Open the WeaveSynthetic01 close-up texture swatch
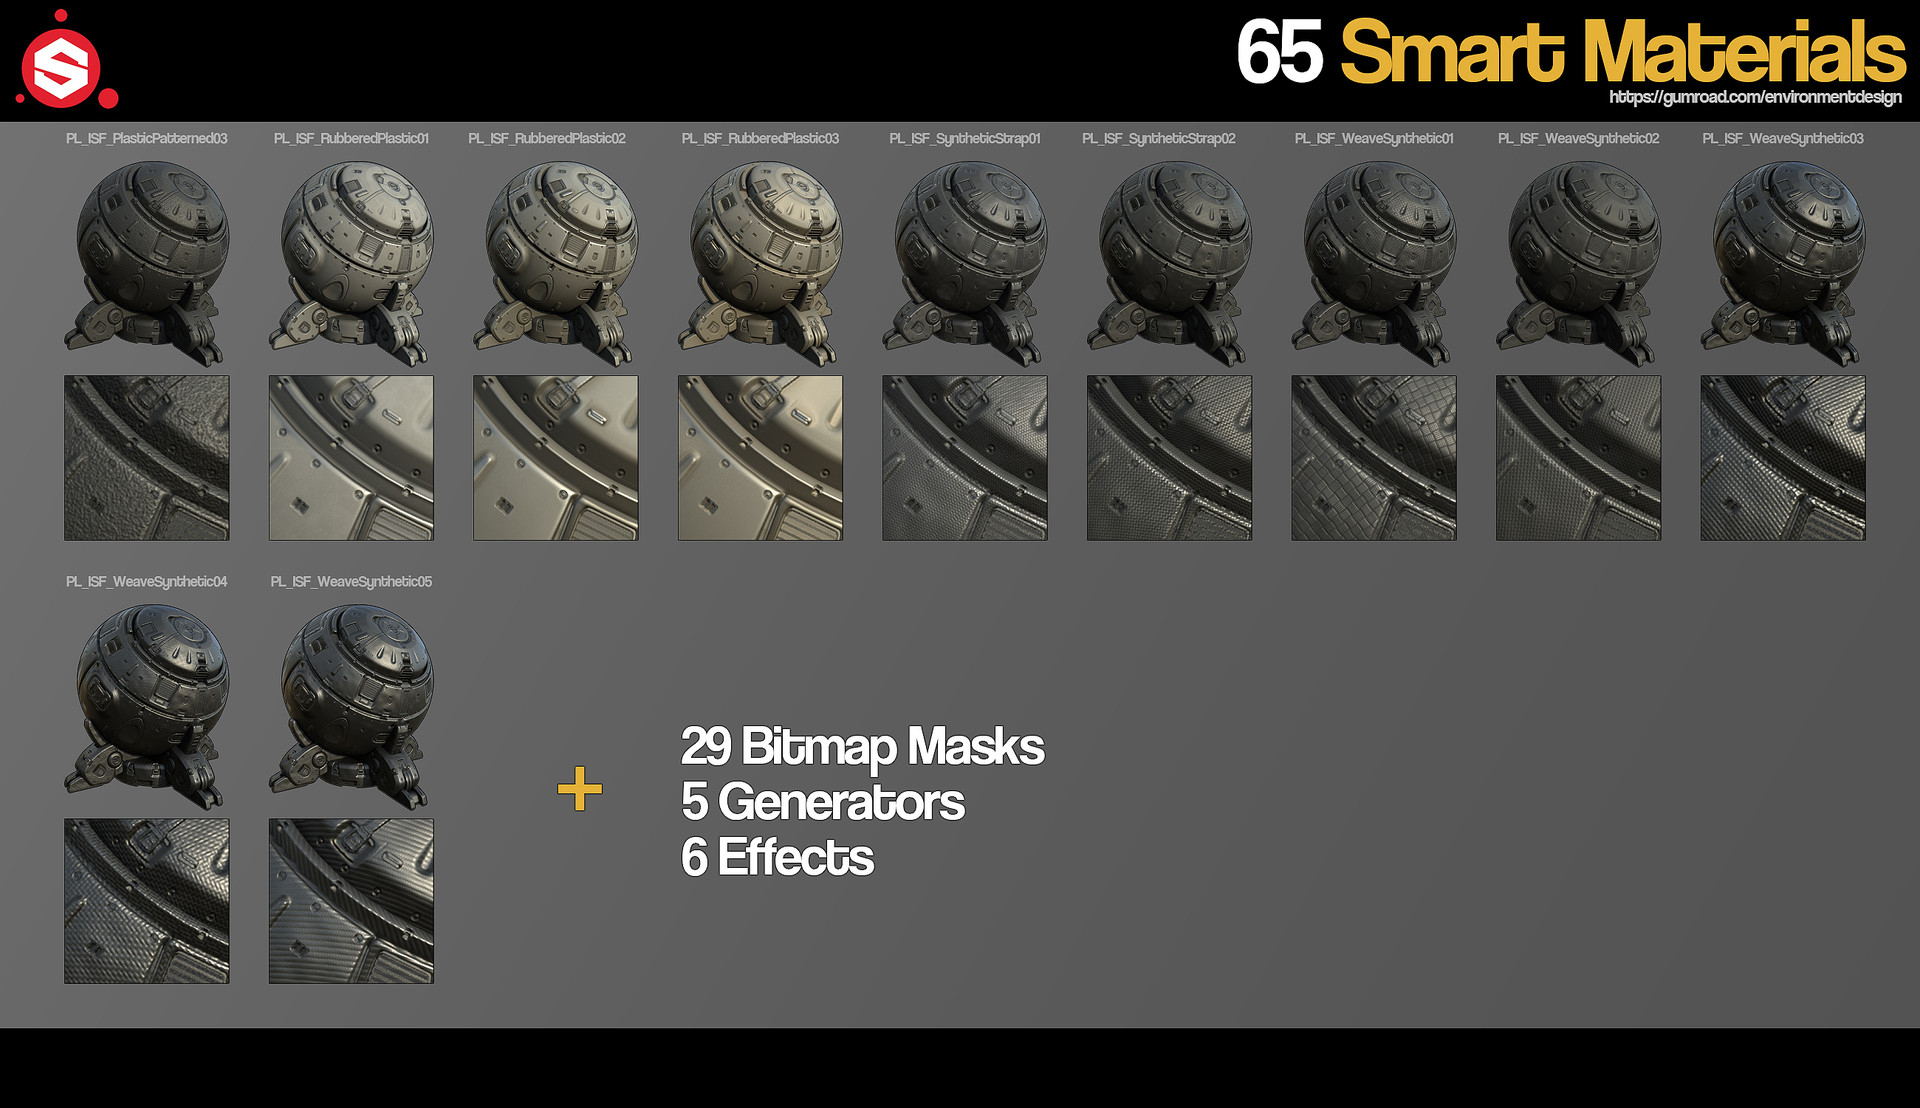 pyautogui.click(x=1374, y=458)
